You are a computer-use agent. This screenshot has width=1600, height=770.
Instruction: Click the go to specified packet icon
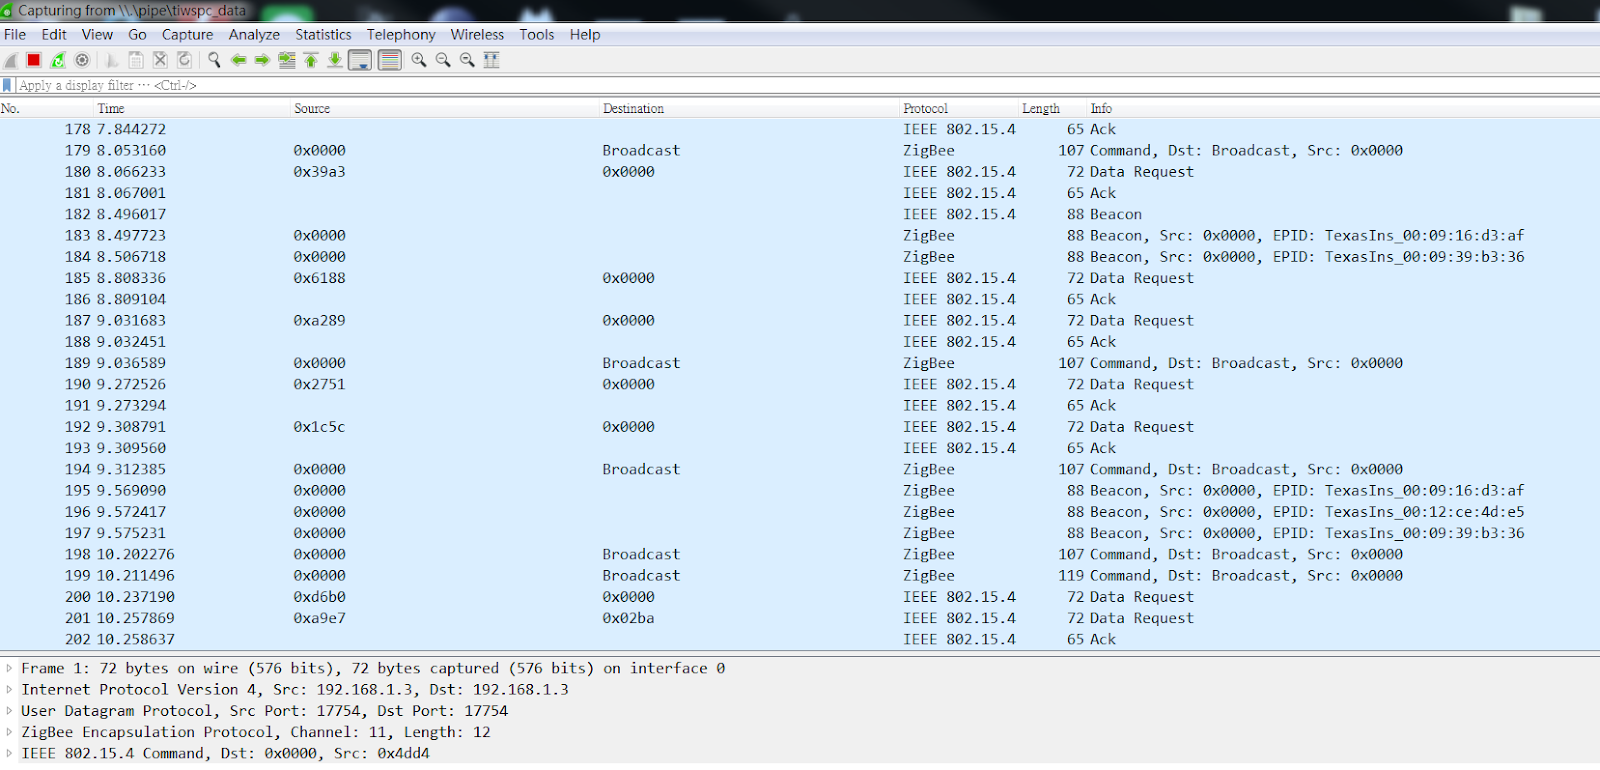tap(287, 60)
